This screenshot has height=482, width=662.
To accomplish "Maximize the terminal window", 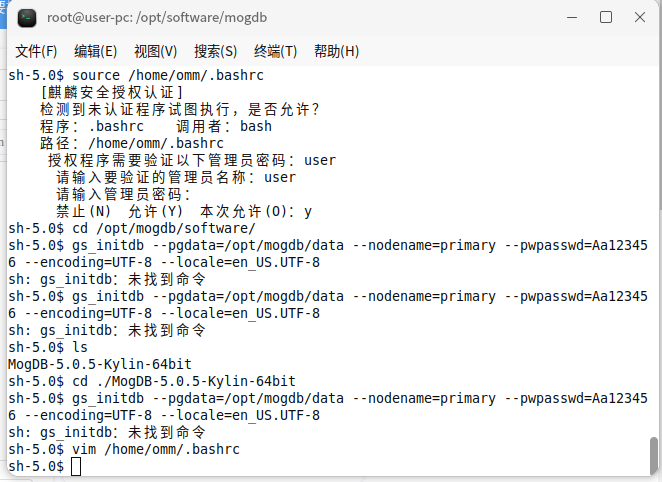I will coord(606,18).
